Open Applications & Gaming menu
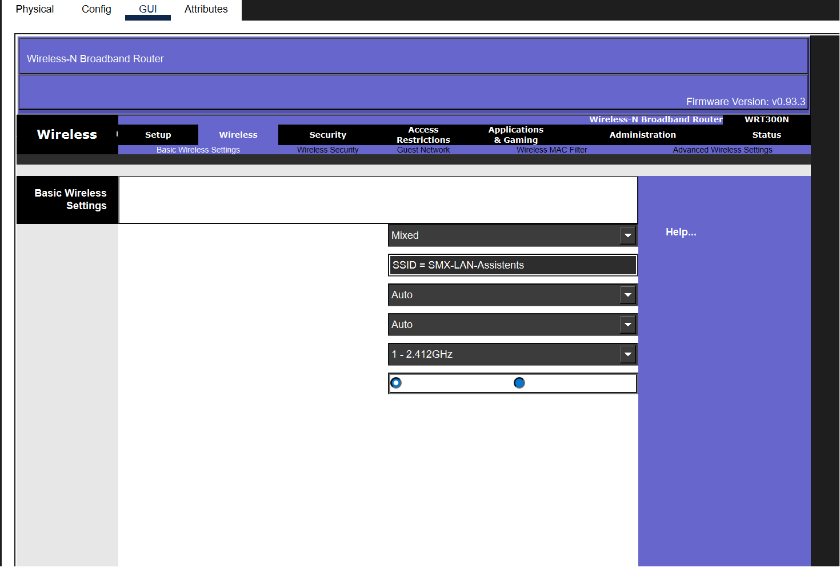840x567 pixels. [x=516, y=135]
